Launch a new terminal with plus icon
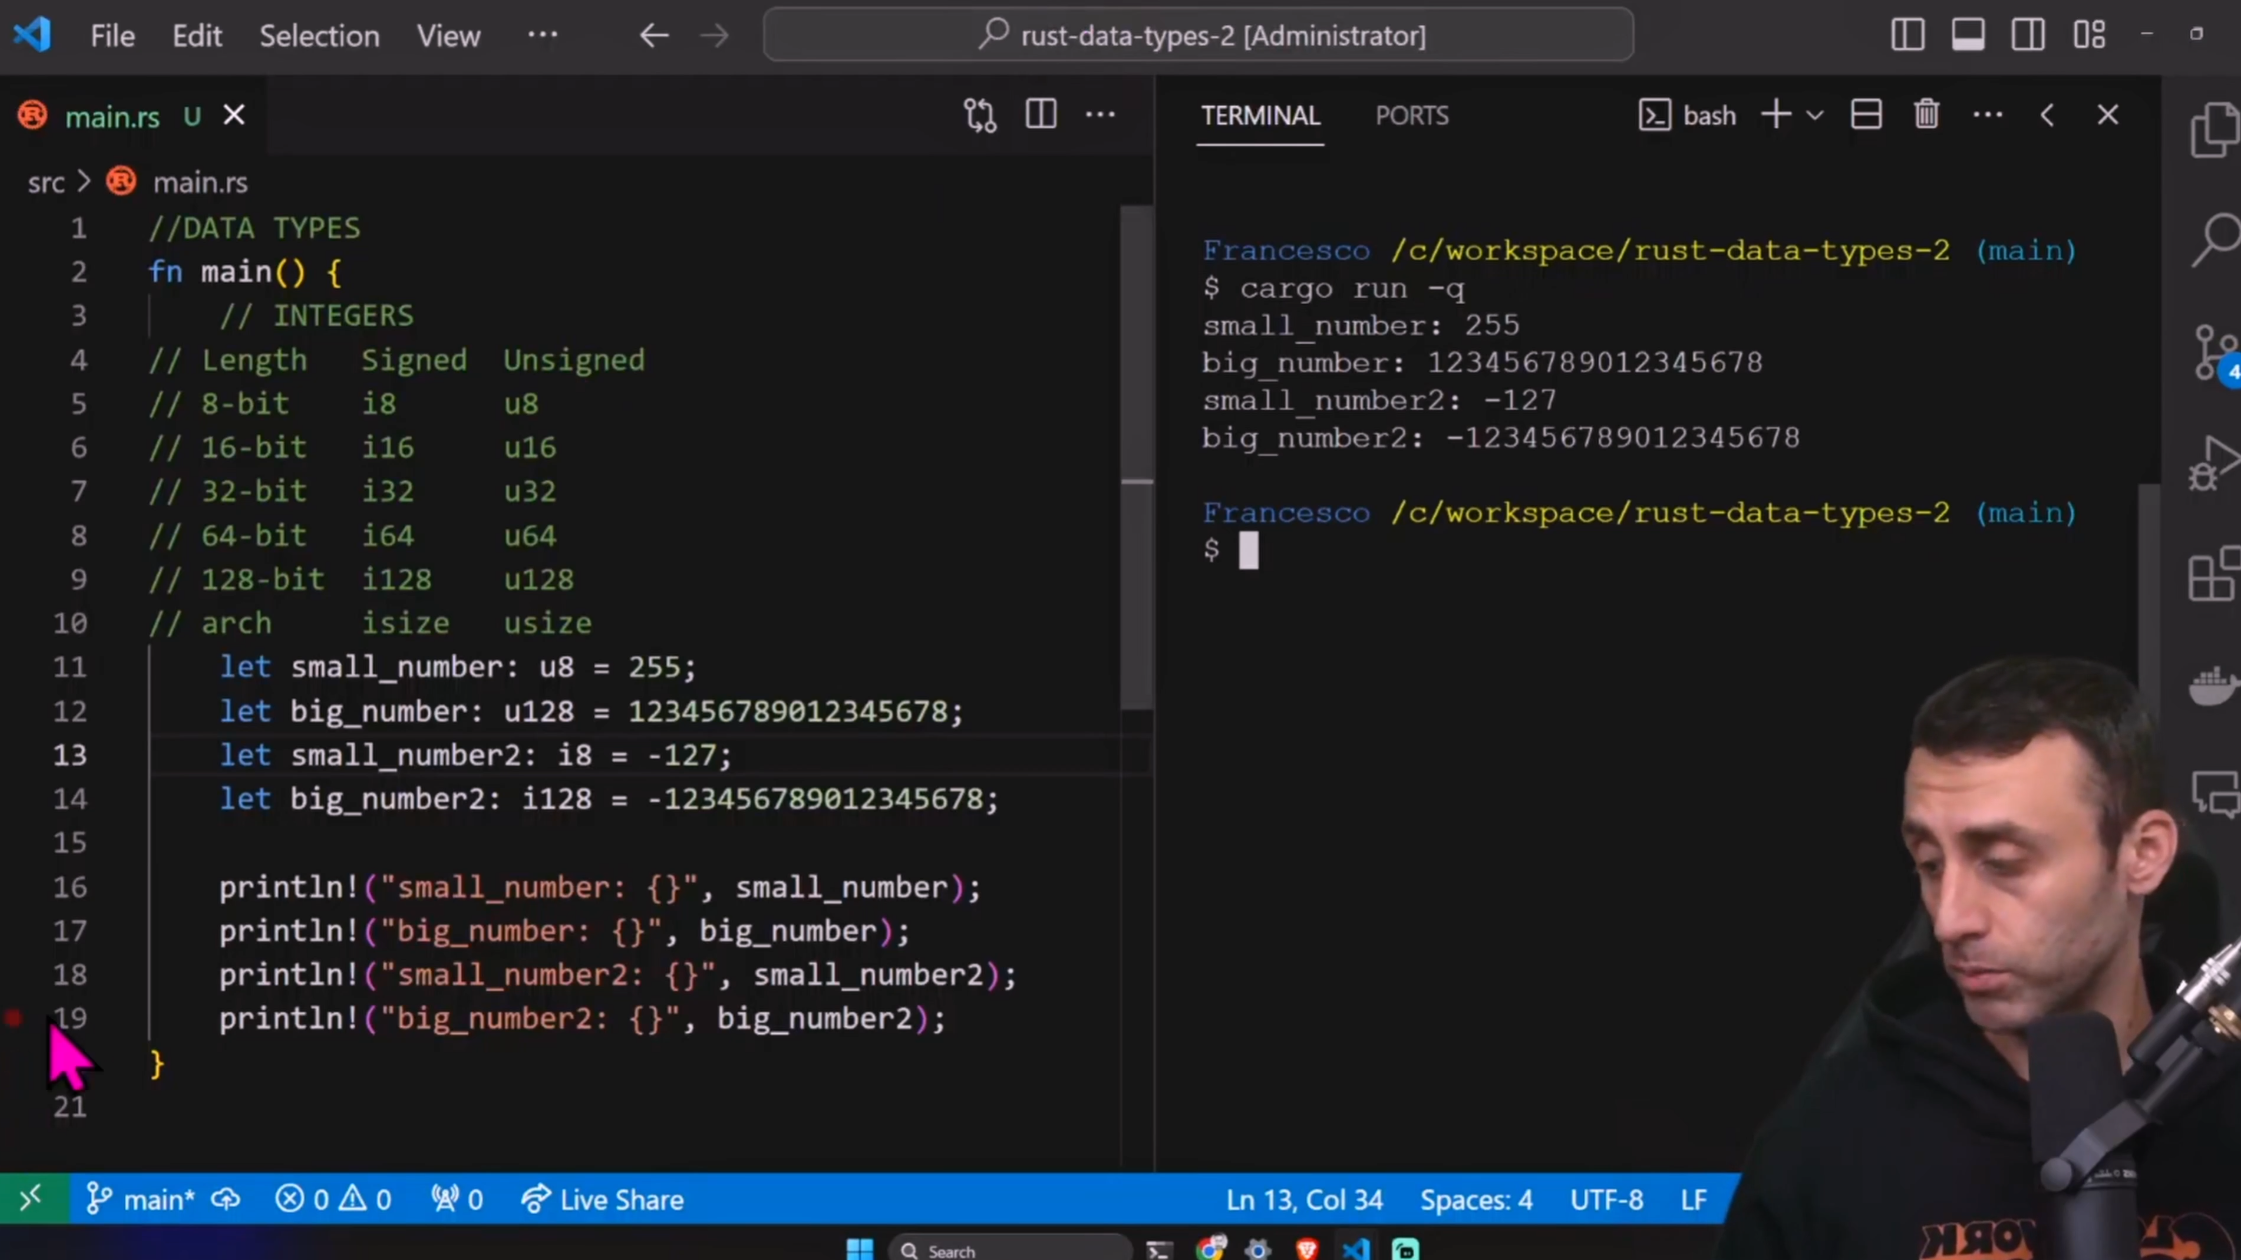The image size is (2241, 1260). pyautogui.click(x=1775, y=115)
